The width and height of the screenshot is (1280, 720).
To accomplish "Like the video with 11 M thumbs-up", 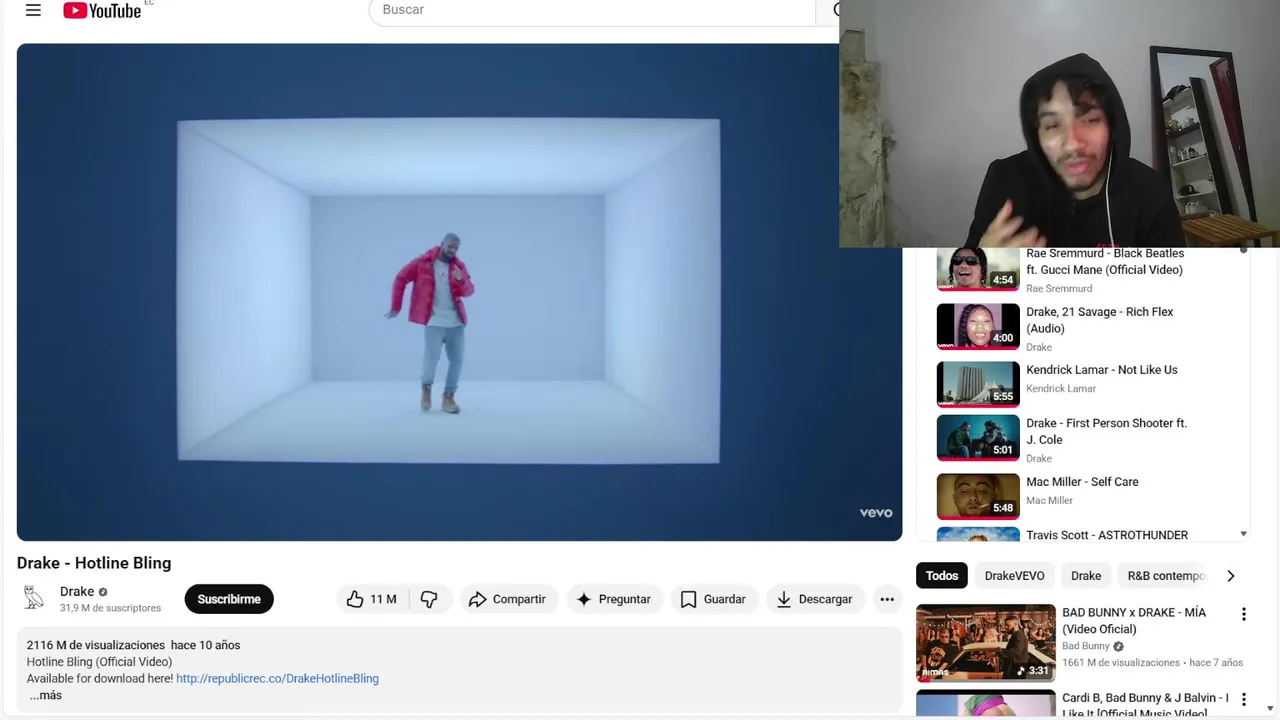I will click(371, 599).
